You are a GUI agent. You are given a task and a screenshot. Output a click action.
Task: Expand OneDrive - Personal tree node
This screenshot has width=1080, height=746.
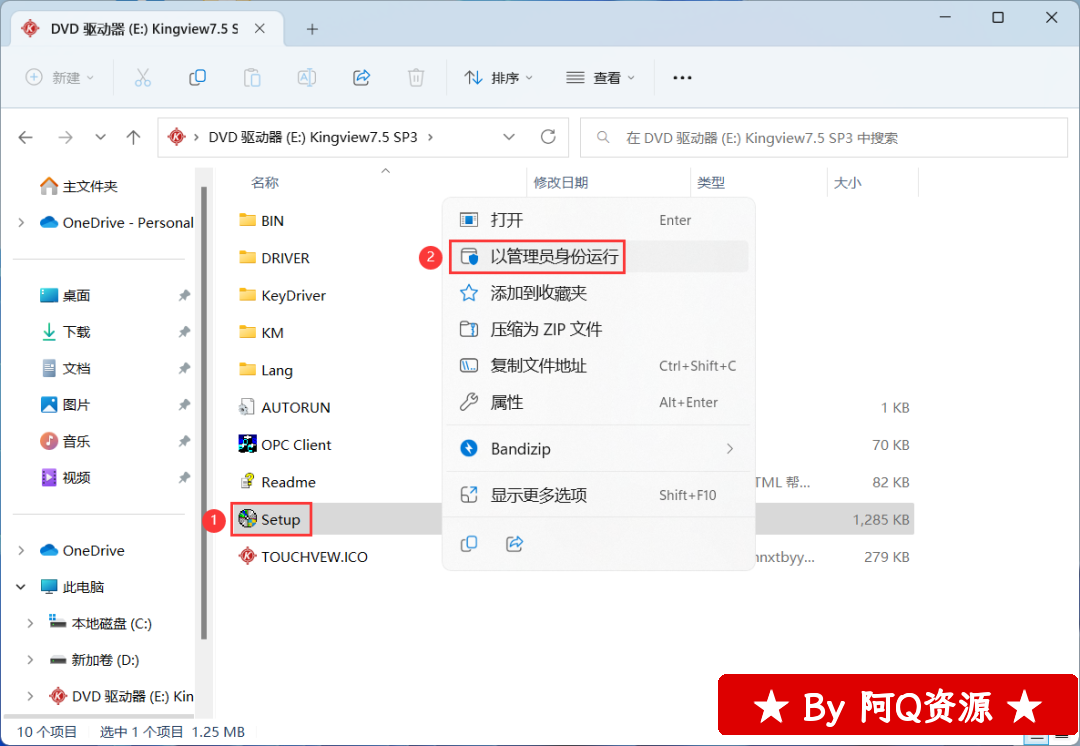point(21,222)
